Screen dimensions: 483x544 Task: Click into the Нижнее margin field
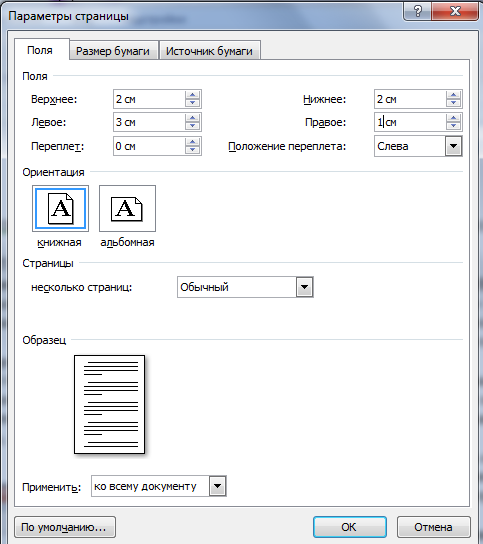click(410, 99)
